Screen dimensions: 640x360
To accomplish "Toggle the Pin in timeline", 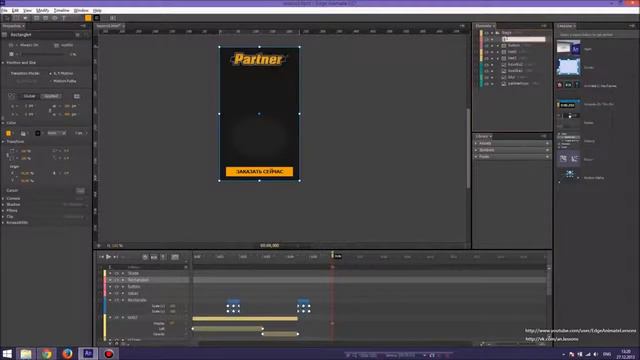I will coord(163,257).
